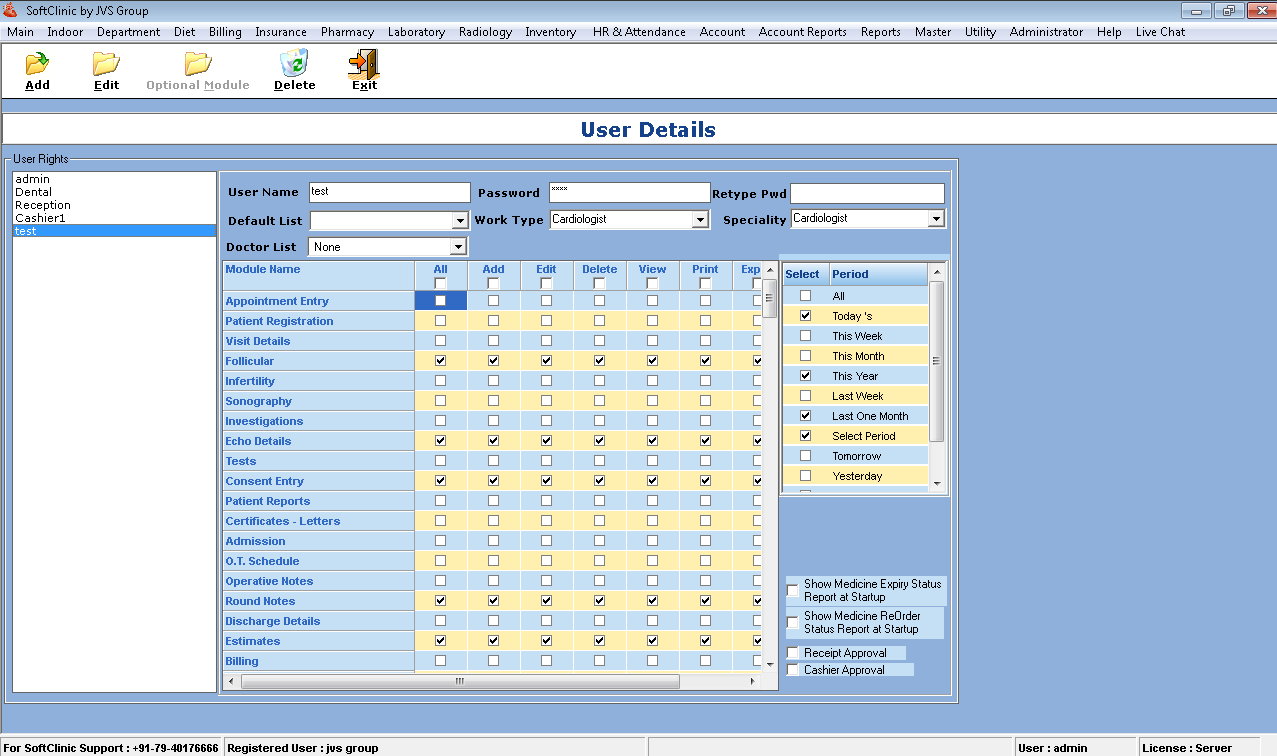Viewport: 1277px width, 756px height.
Task: Click the Period column header
Action: pyautogui.click(x=879, y=274)
